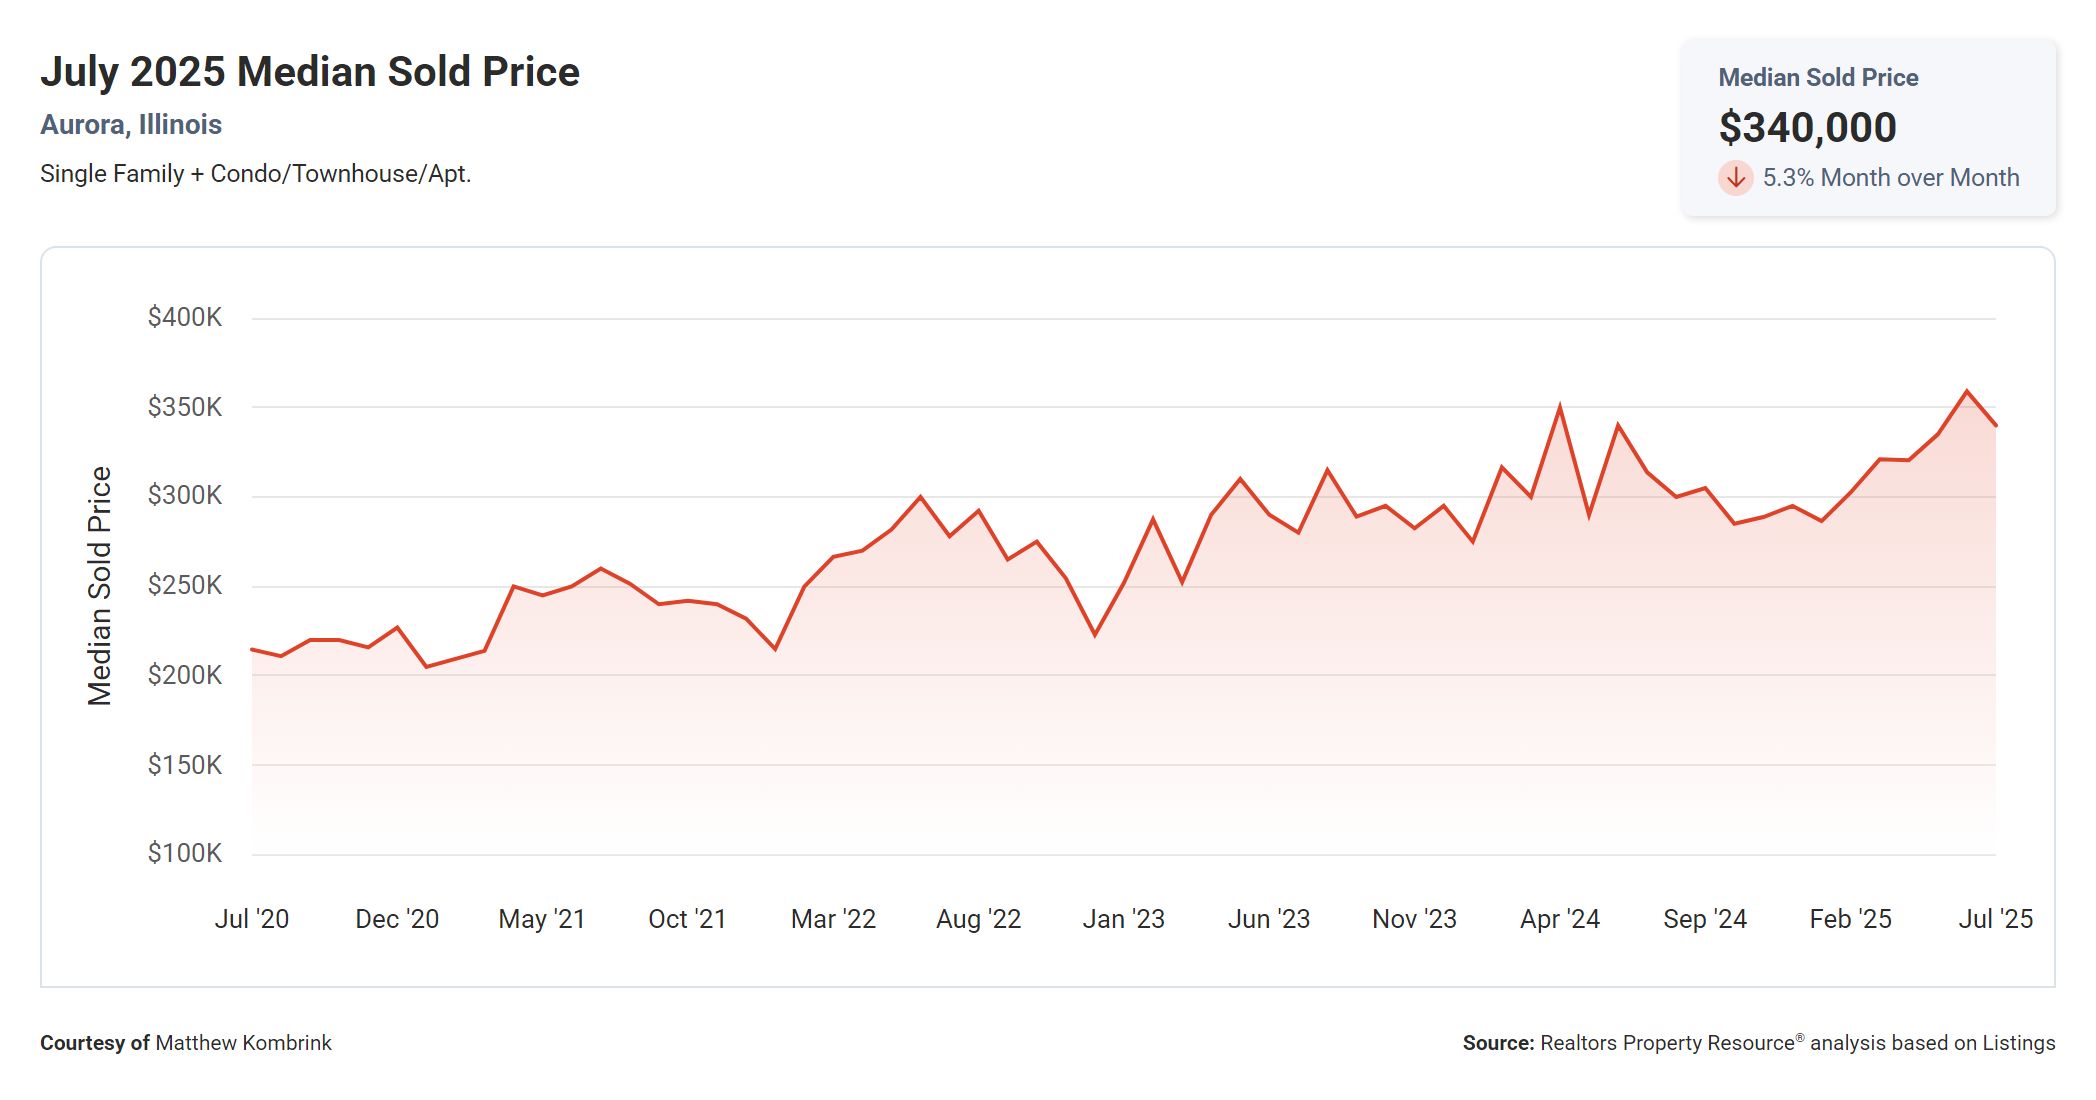The width and height of the screenshot is (2096, 1100).
Task: Click the "Jul '25" x-axis label
Action: 1995,919
